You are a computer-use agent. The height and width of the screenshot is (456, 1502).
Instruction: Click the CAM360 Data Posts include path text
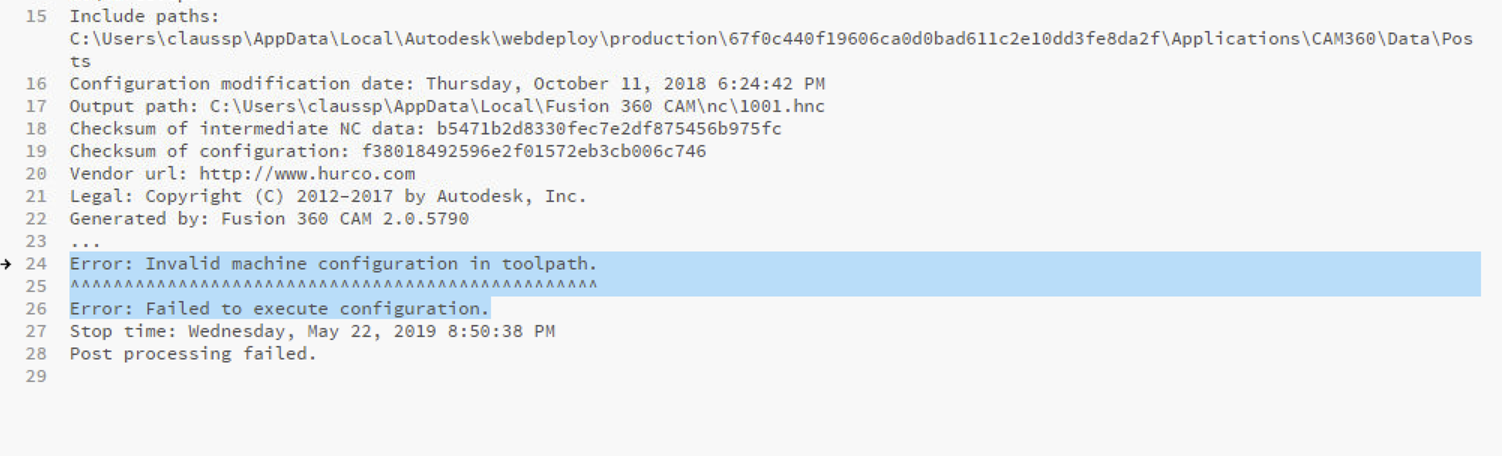(770, 39)
